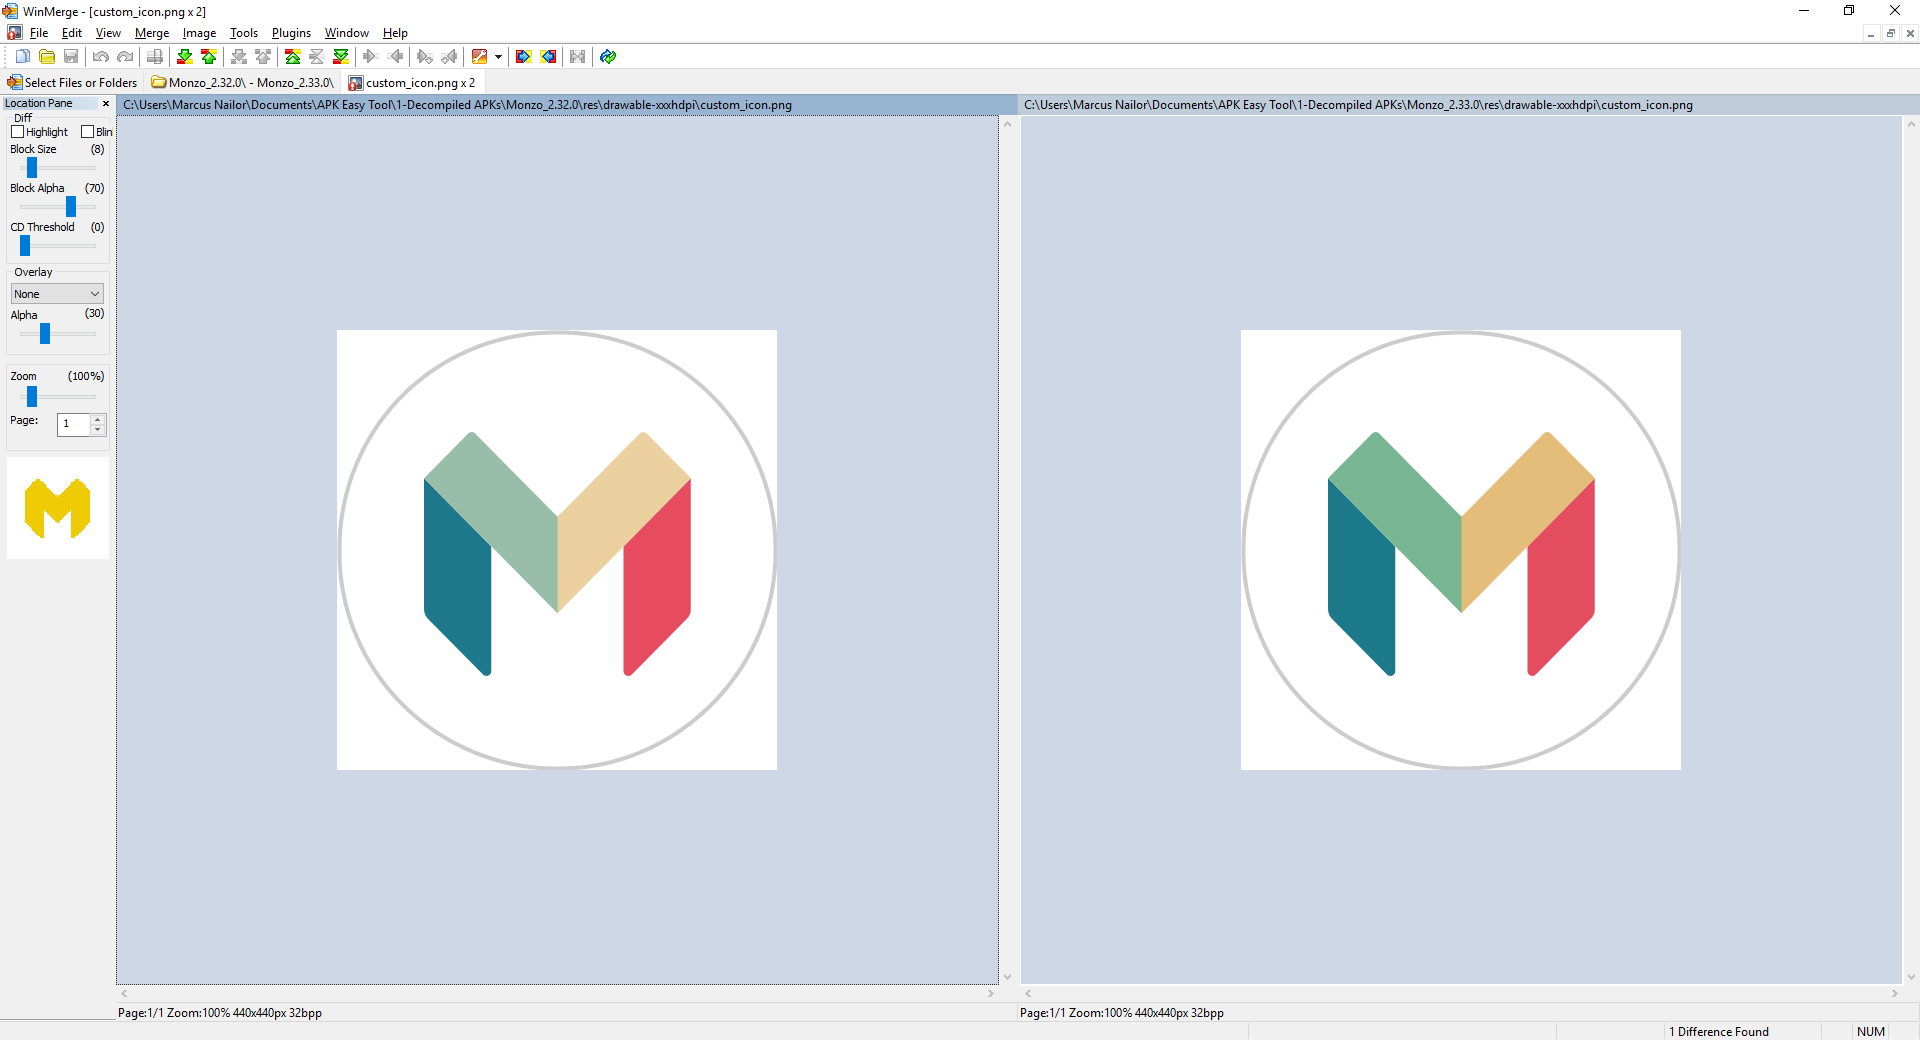
Task: Click the Current Difference icon
Action: point(317,57)
